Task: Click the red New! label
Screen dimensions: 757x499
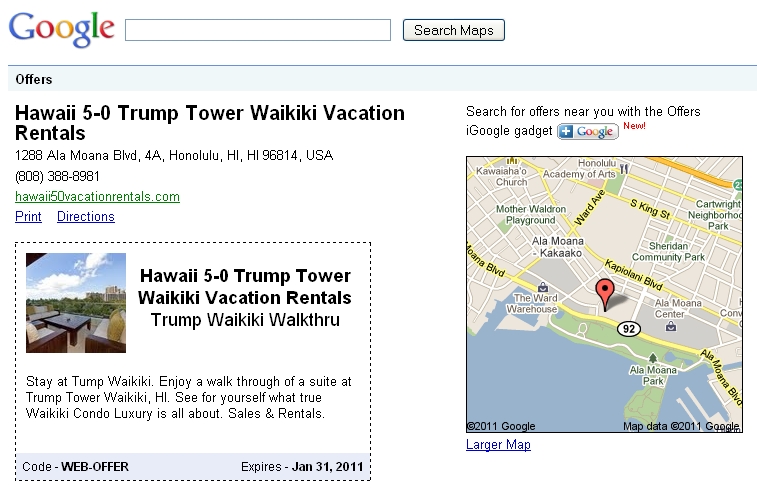Action: click(x=634, y=126)
